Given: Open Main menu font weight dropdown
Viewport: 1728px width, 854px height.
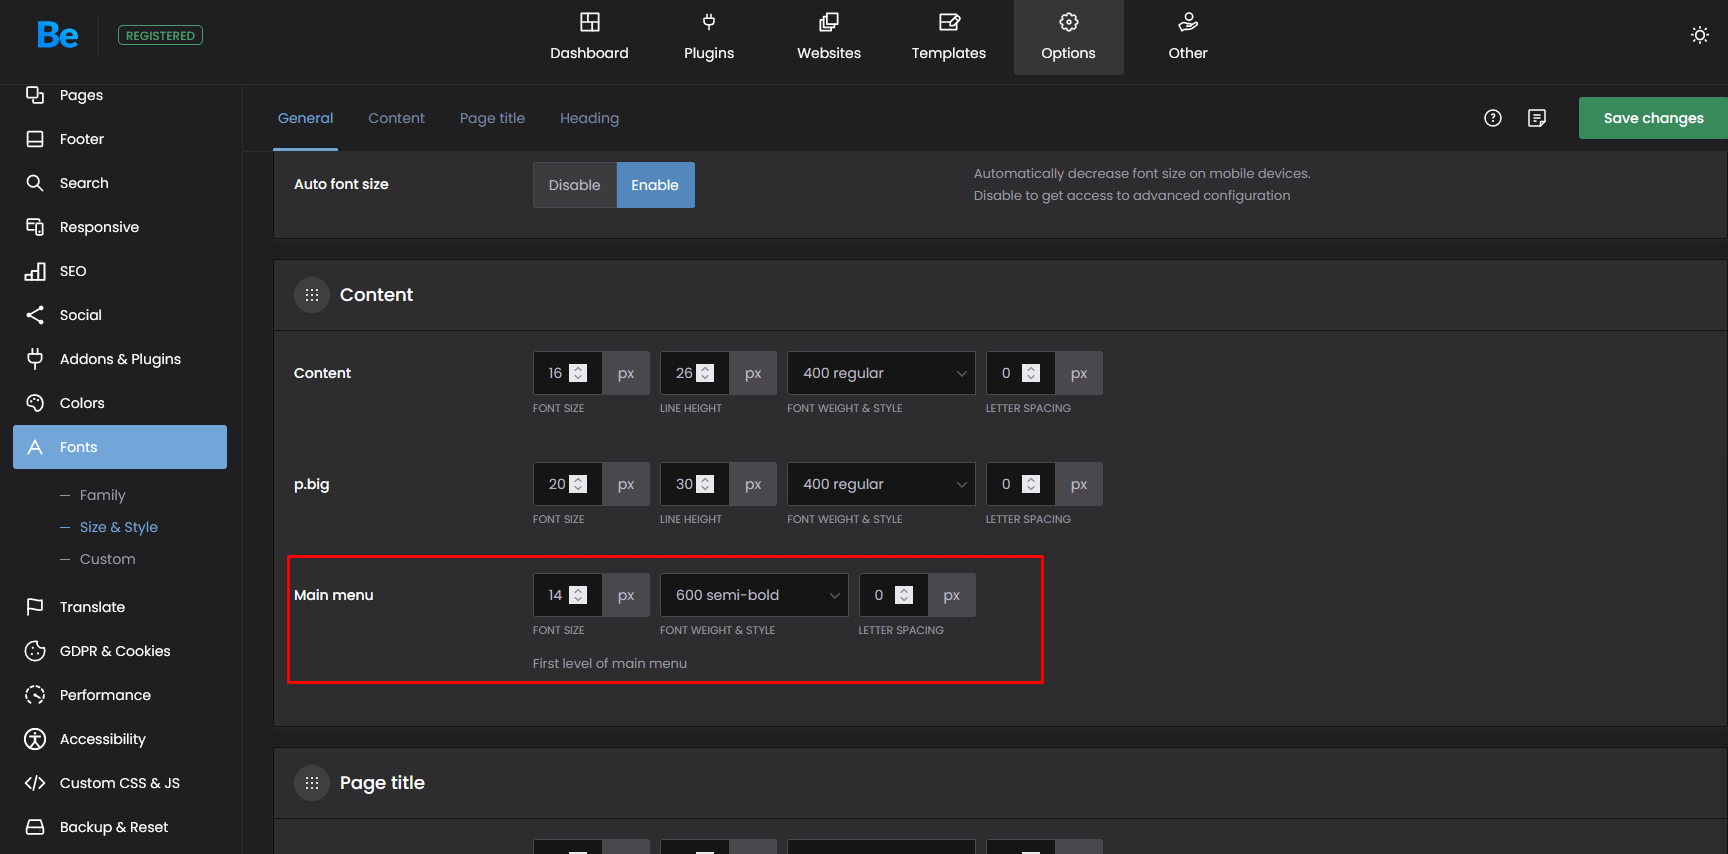Looking at the screenshot, I should click(754, 595).
